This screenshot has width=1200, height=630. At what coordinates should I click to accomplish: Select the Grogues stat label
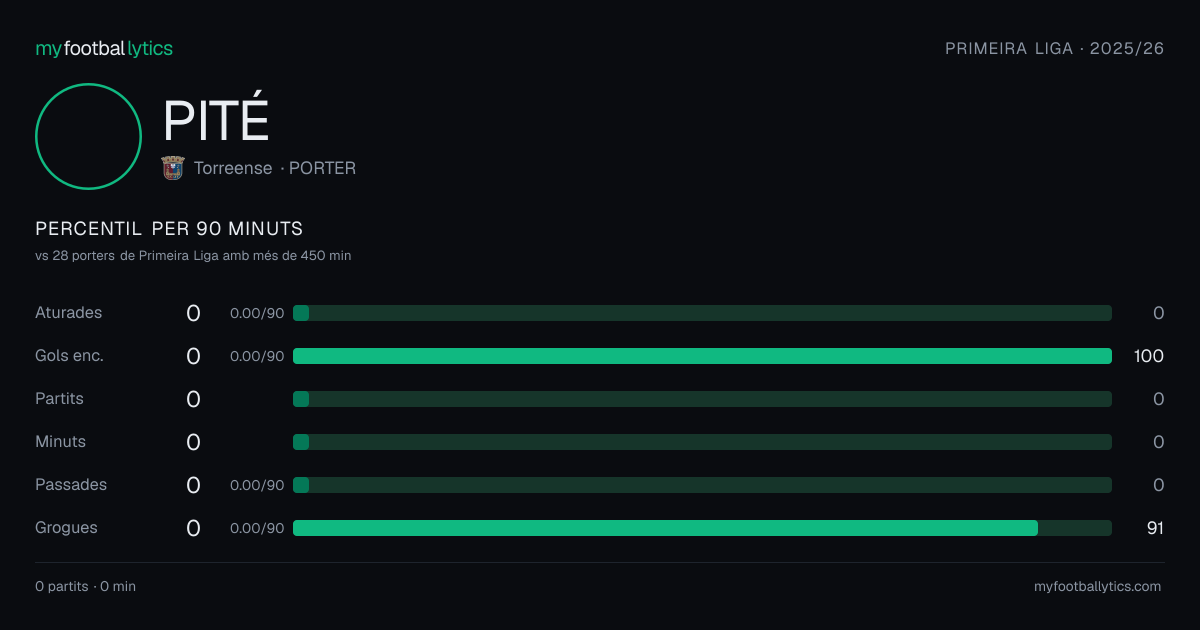pyautogui.click(x=66, y=528)
